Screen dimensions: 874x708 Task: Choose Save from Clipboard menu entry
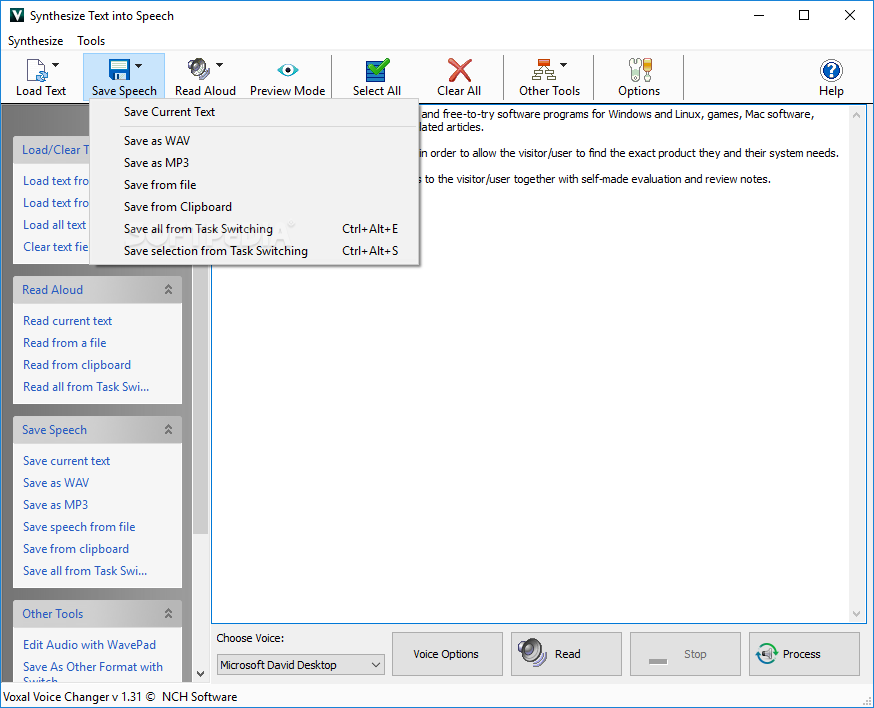254,207
